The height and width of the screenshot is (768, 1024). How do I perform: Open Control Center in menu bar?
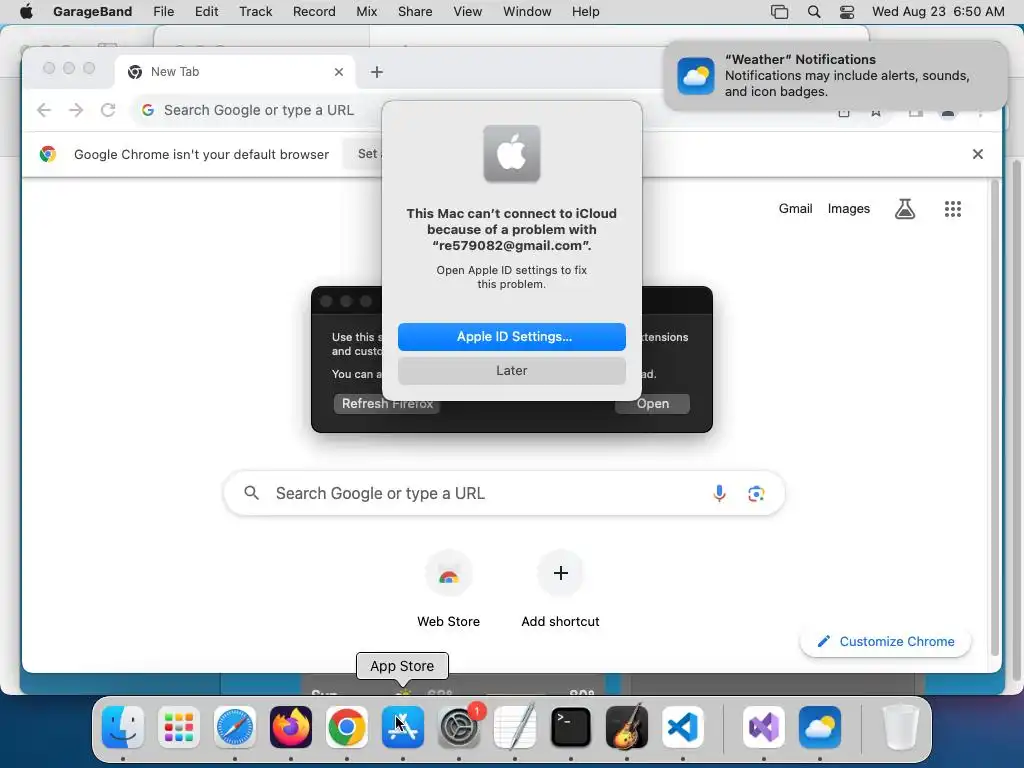[847, 12]
